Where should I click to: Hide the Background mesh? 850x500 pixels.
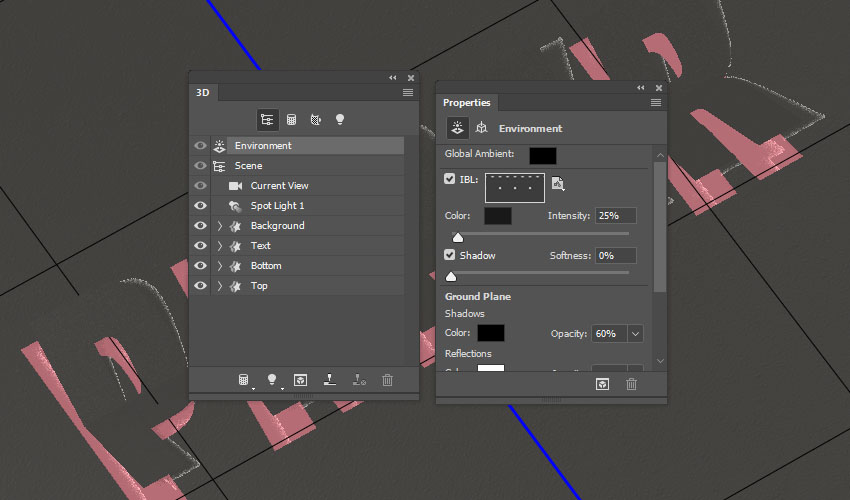coord(200,226)
